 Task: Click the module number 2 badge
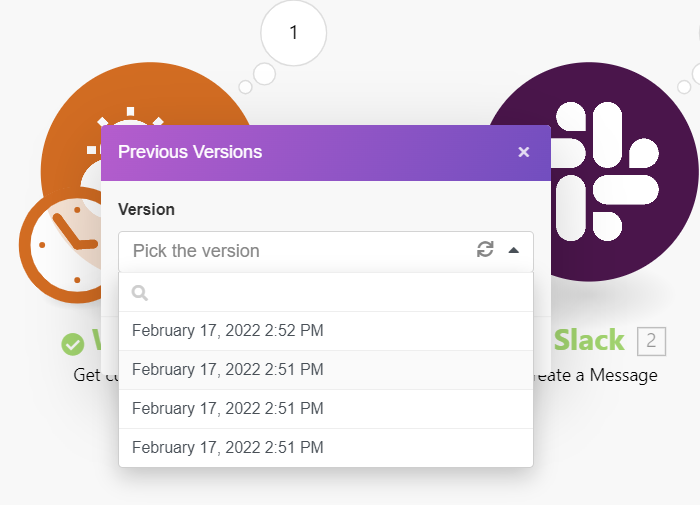pos(651,341)
